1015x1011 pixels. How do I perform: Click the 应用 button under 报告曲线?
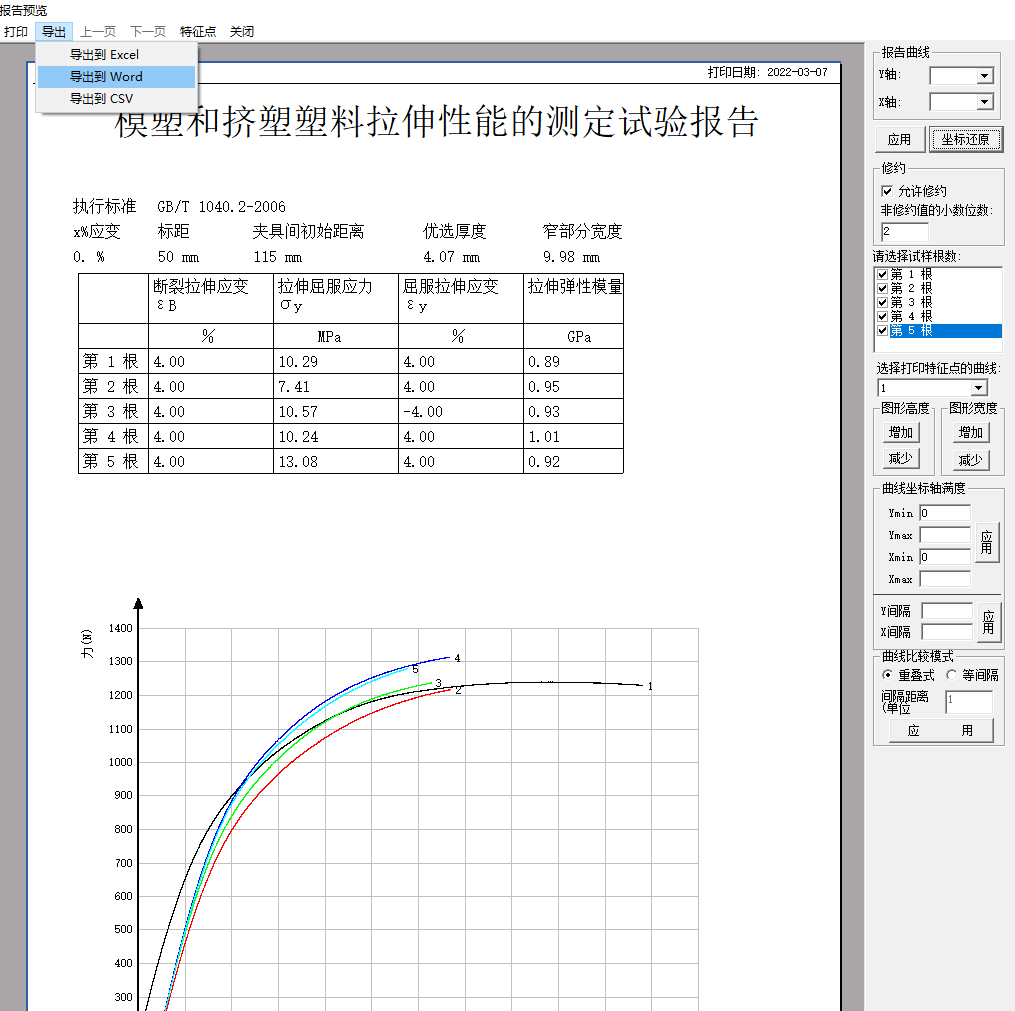click(x=900, y=140)
